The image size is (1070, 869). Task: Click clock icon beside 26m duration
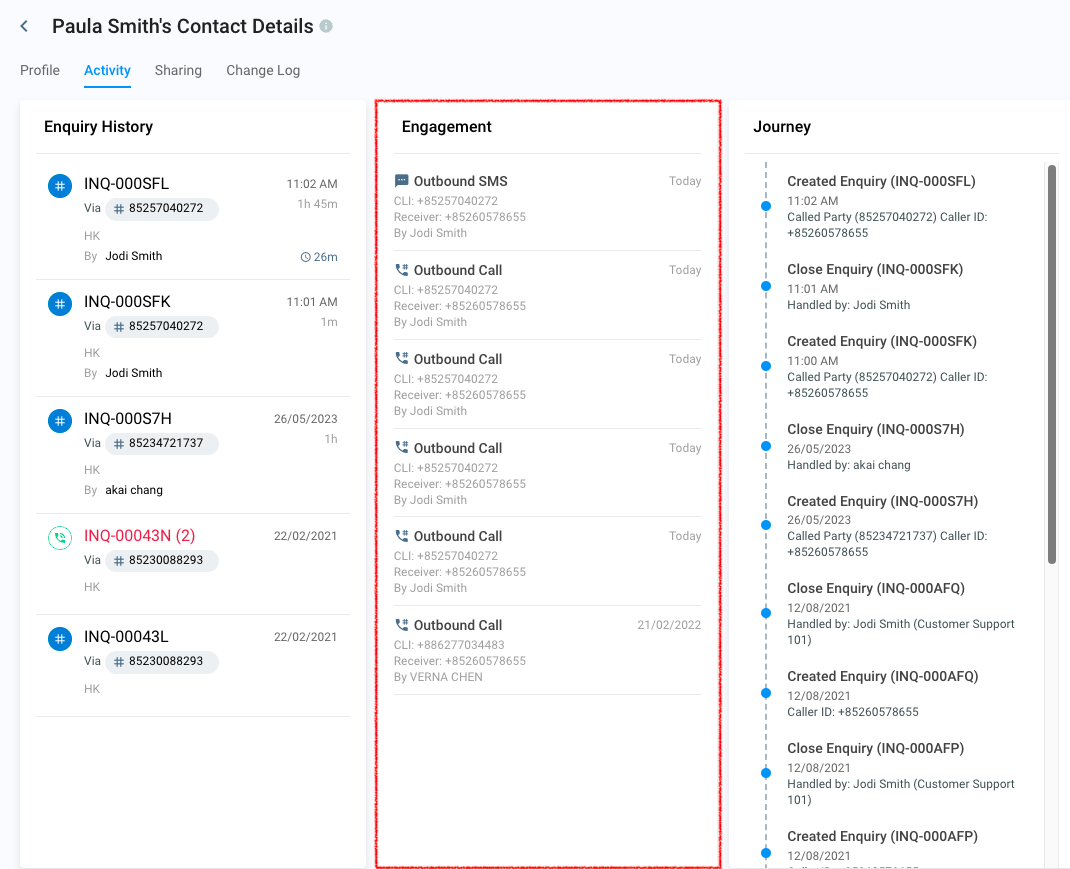306,257
